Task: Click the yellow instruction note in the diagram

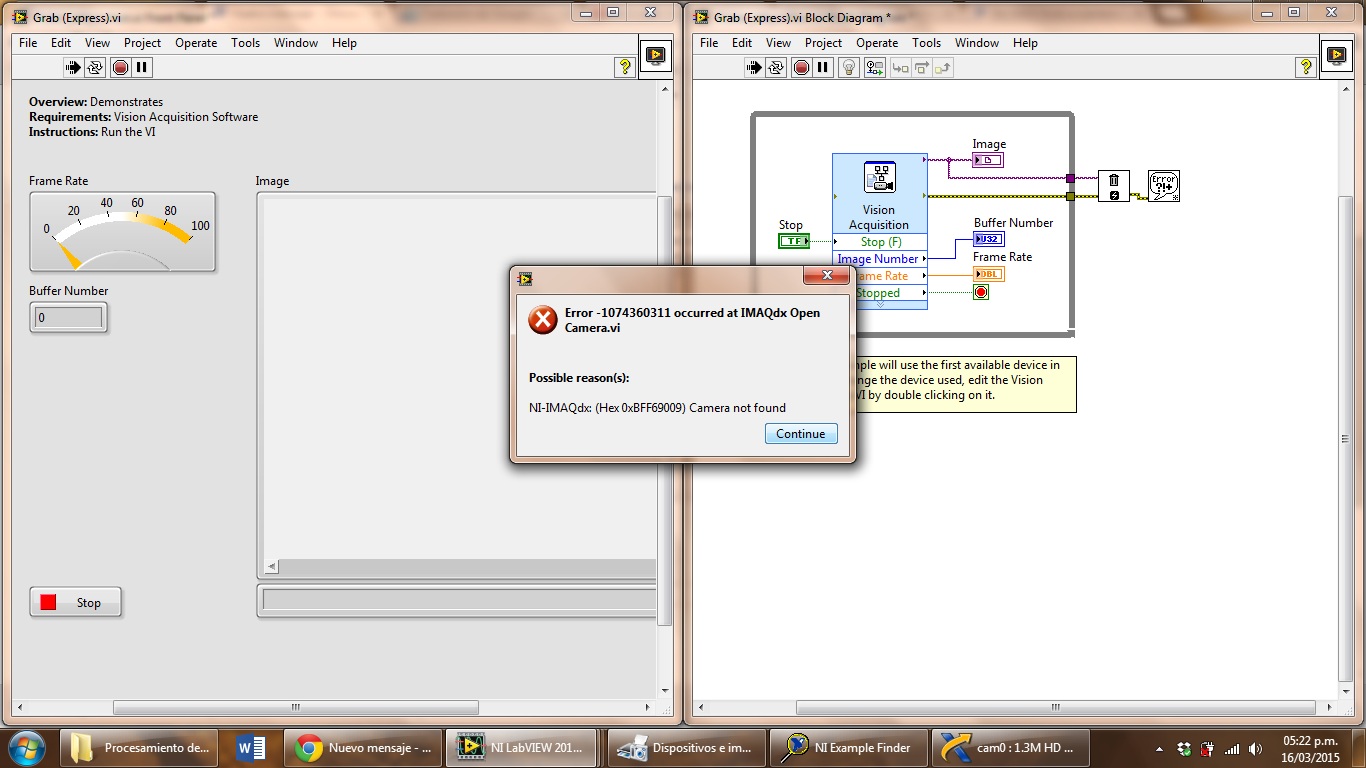Action: coord(965,384)
